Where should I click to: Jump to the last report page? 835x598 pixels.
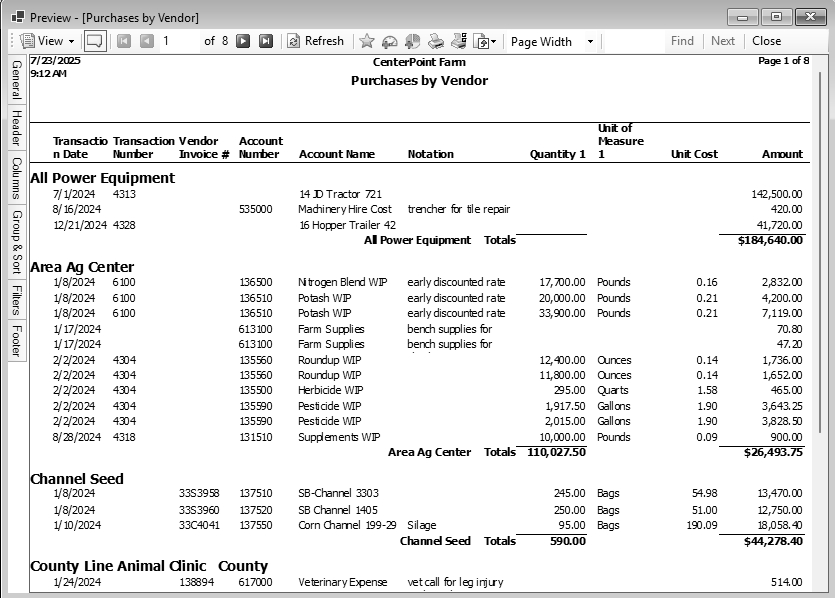coord(265,41)
